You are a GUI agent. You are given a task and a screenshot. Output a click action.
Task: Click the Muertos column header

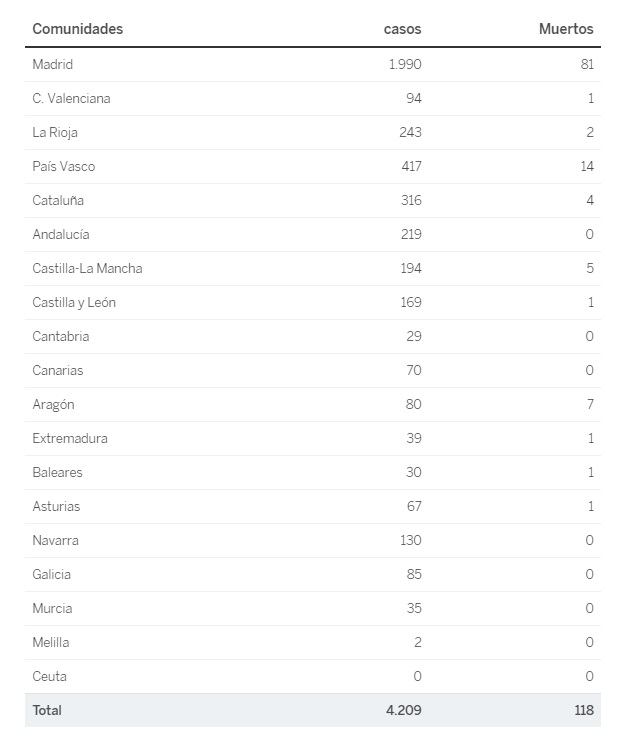pyautogui.click(x=566, y=29)
